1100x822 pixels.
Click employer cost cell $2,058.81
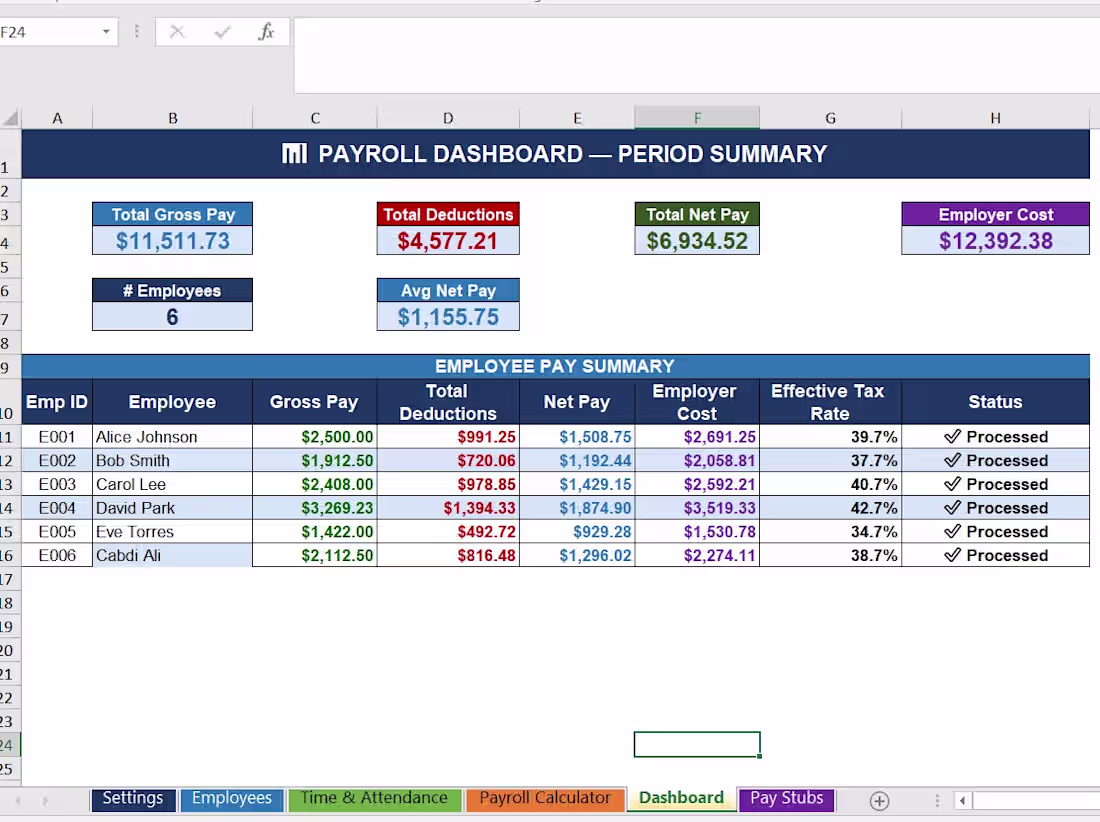click(x=697, y=461)
